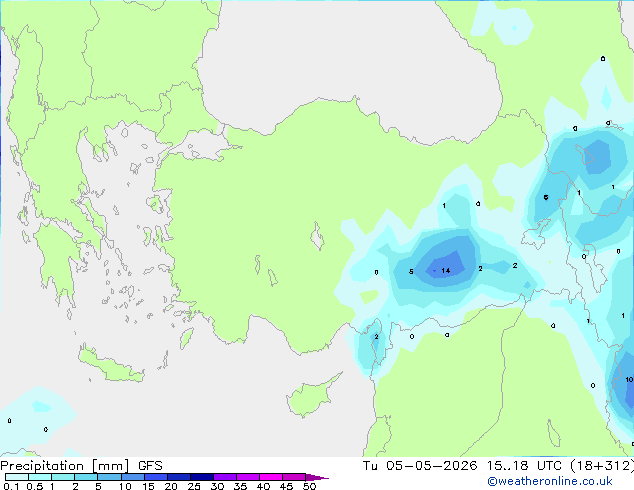The width and height of the screenshot is (634, 490).
Task: Click the island of Cyprus
Action: point(311,396)
